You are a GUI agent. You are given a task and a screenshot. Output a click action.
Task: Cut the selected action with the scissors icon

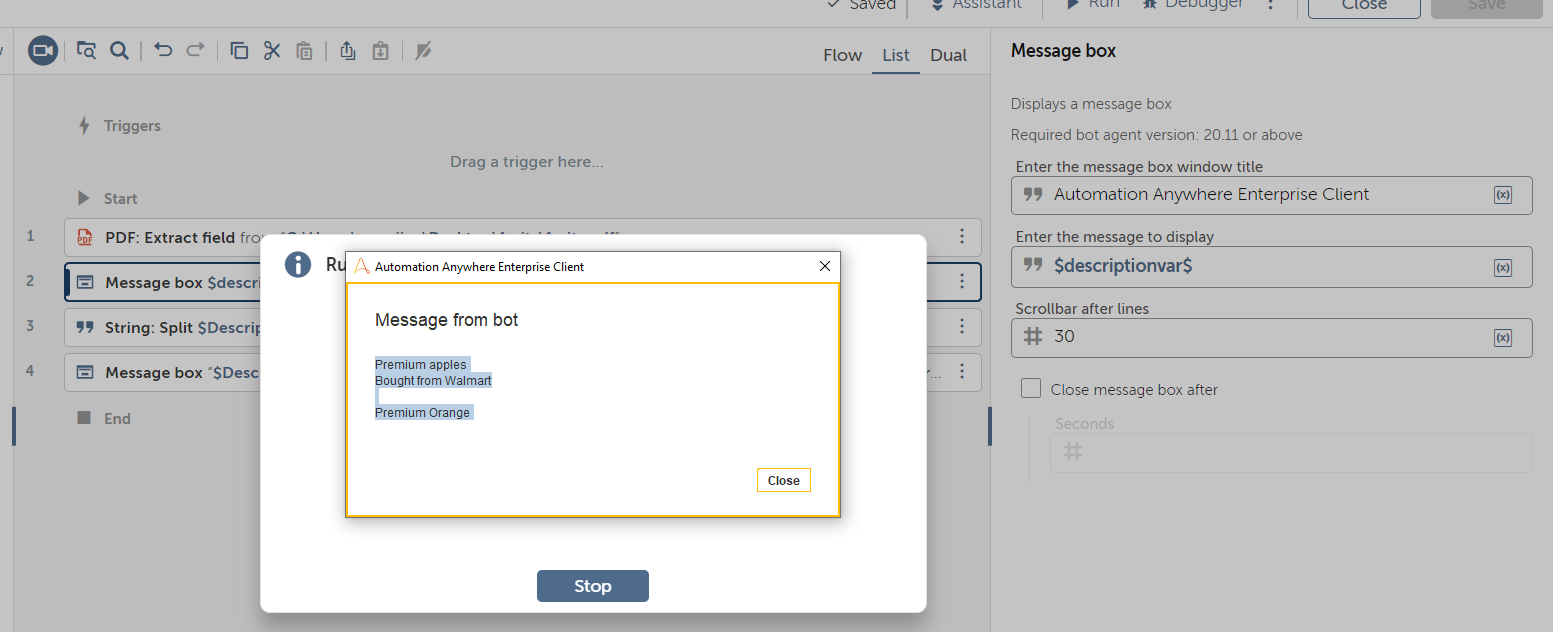pyautogui.click(x=272, y=51)
